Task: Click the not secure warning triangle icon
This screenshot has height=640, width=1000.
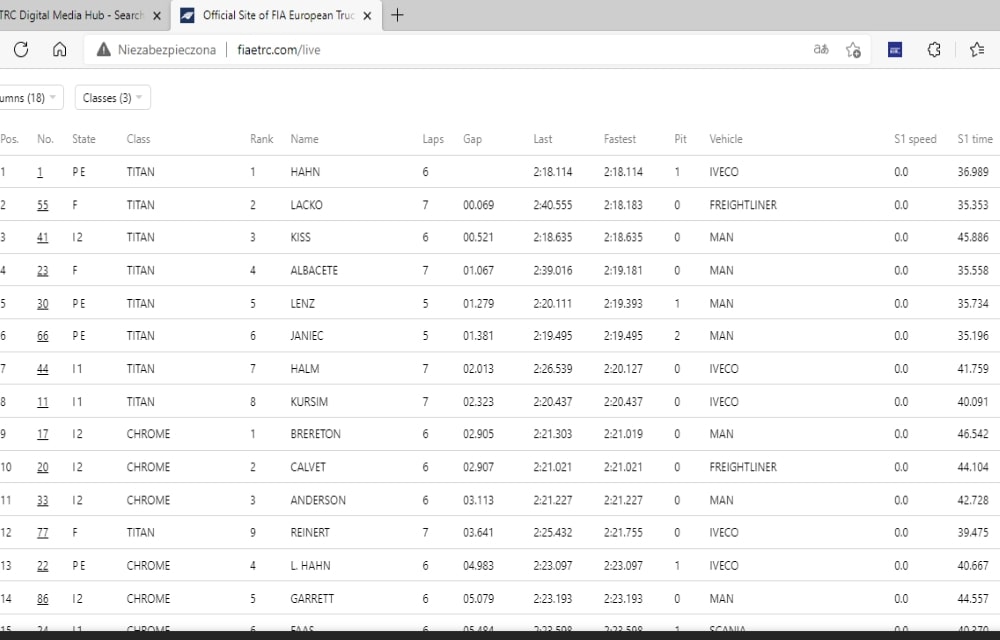Action: point(104,50)
